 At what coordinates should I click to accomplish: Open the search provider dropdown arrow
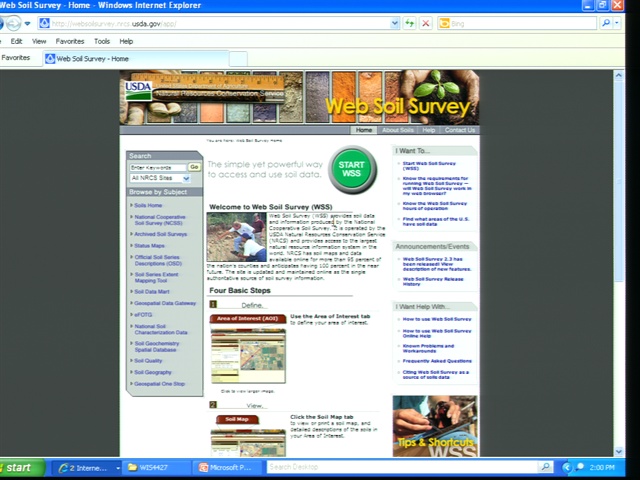(617, 23)
